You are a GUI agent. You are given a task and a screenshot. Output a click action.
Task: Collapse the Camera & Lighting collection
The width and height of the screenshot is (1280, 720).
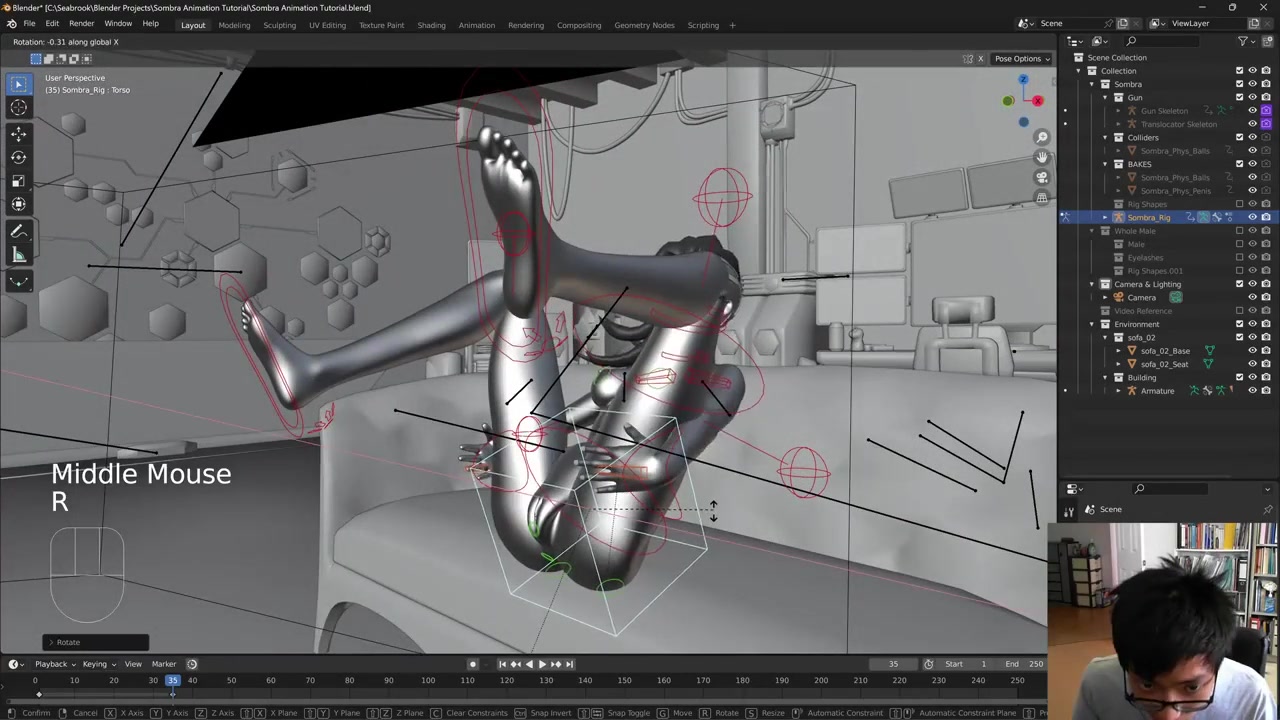point(1092,284)
